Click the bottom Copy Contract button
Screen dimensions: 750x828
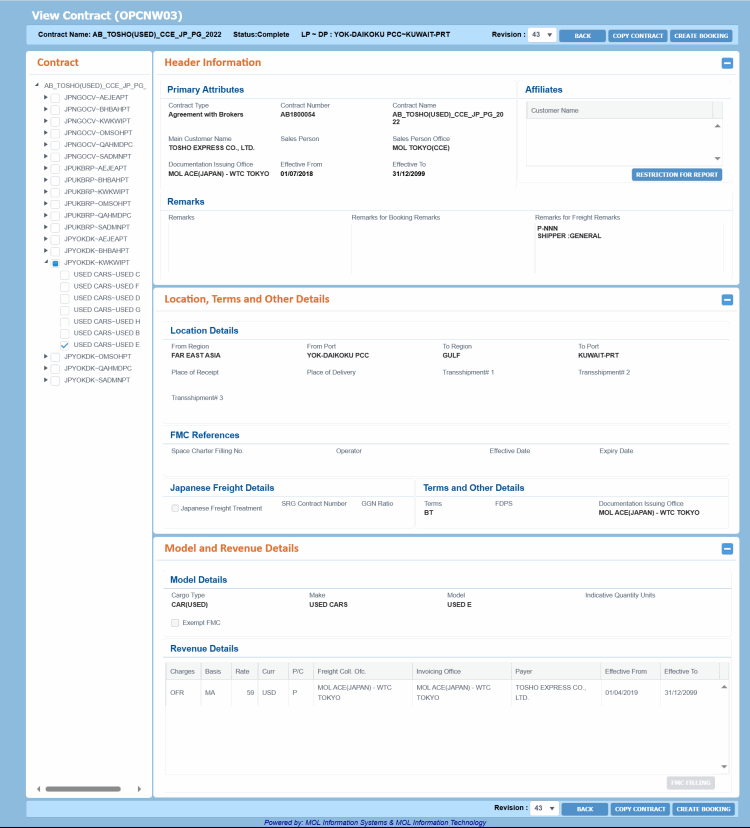pyautogui.click(x=638, y=809)
